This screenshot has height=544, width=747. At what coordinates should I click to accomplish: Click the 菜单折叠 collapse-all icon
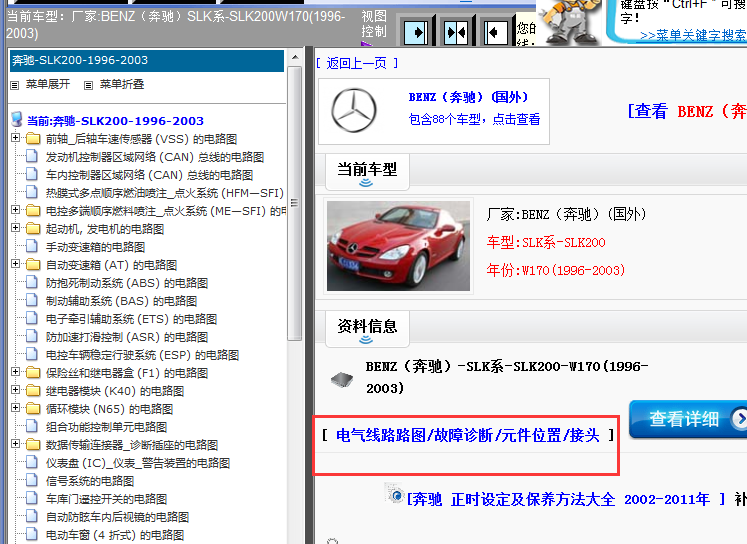point(88,85)
